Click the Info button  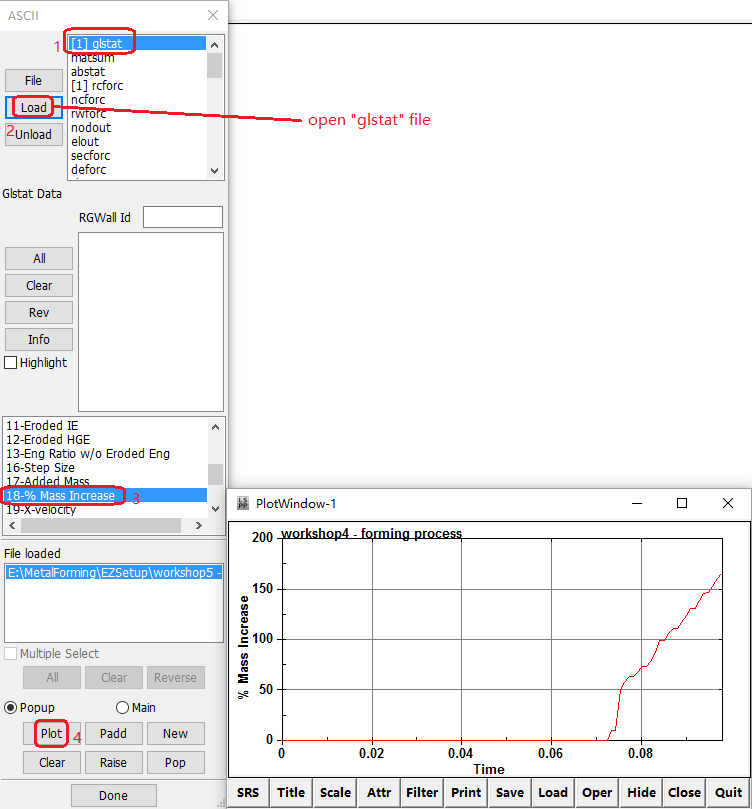coord(39,339)
